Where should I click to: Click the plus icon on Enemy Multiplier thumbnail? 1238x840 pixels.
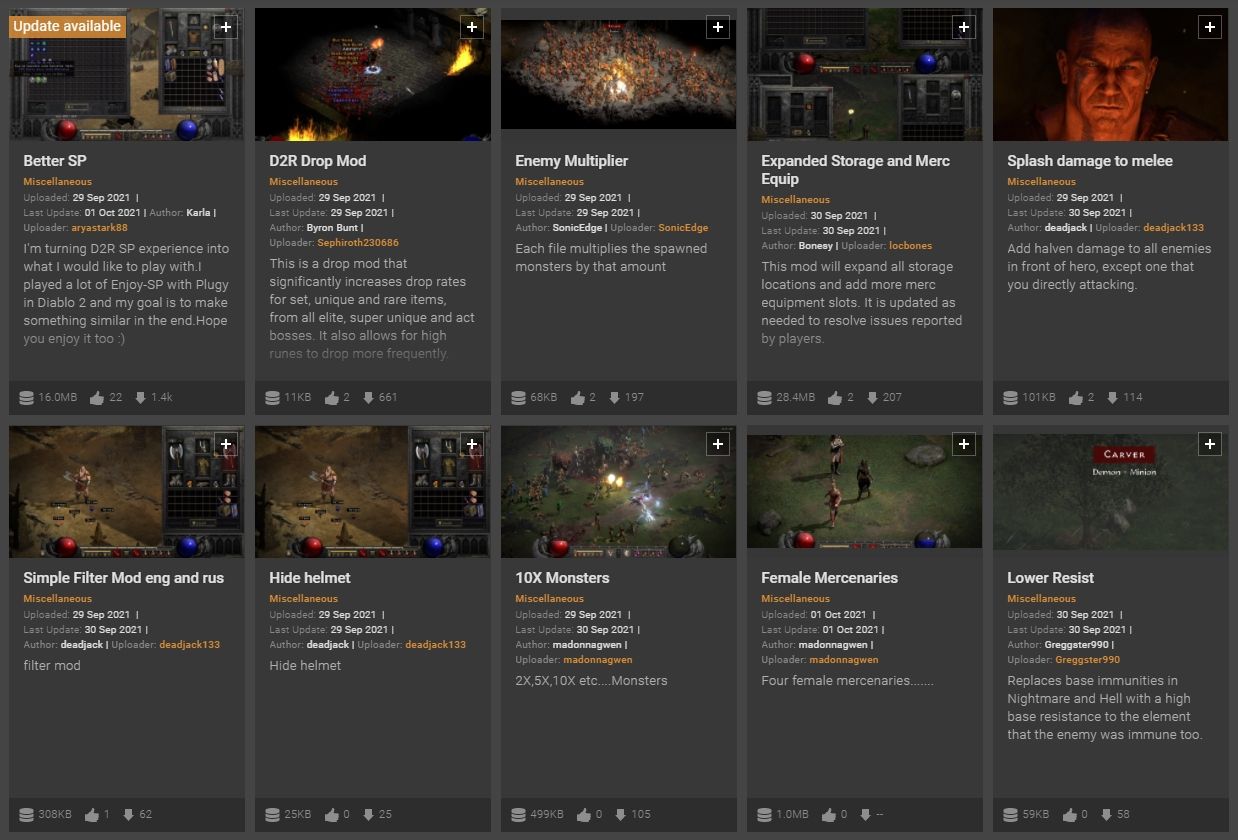[718, 27]
